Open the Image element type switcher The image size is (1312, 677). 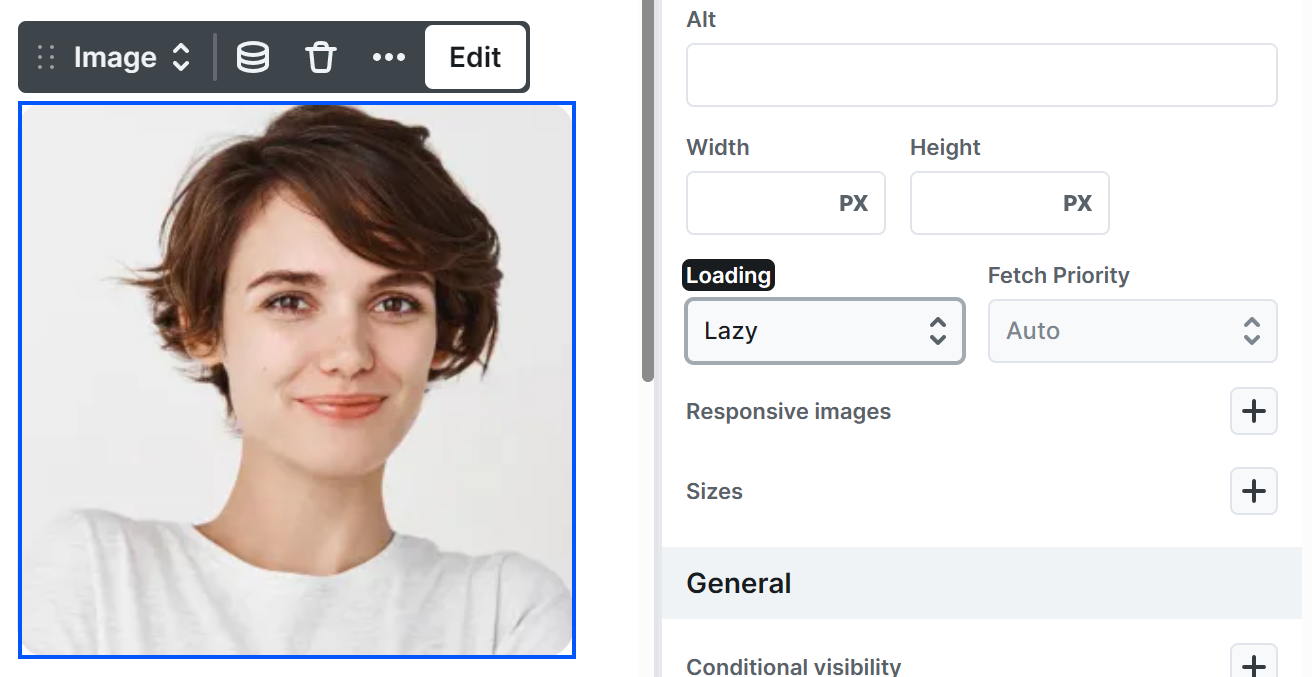[x=131, y=58]
